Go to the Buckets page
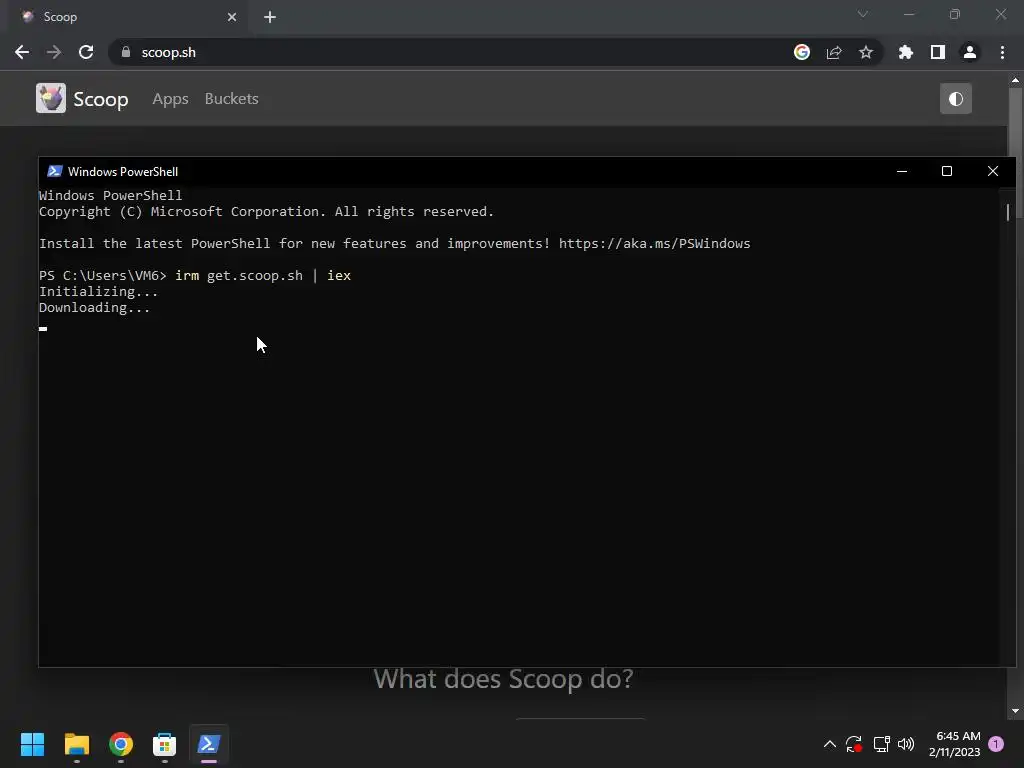Viewport: 1024px width, 768px height. pyautogui.click(x=232, y=99)
